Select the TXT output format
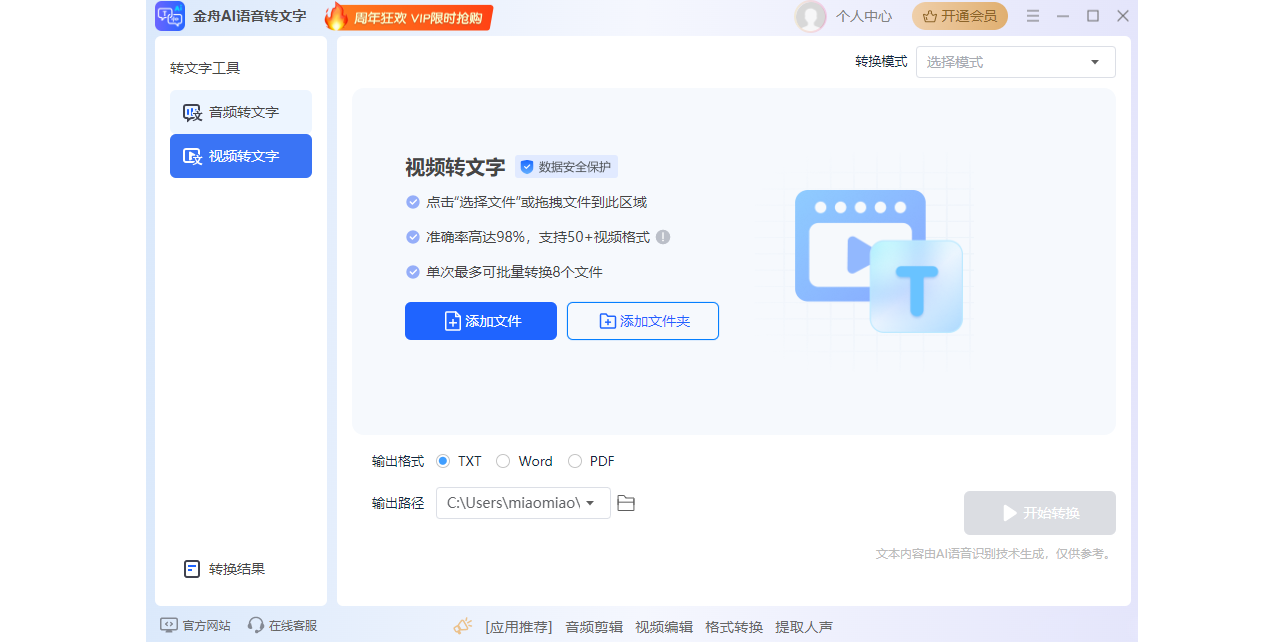This screenshot has height=642, width=1284. pyautogui.click(x=443, y=461)
